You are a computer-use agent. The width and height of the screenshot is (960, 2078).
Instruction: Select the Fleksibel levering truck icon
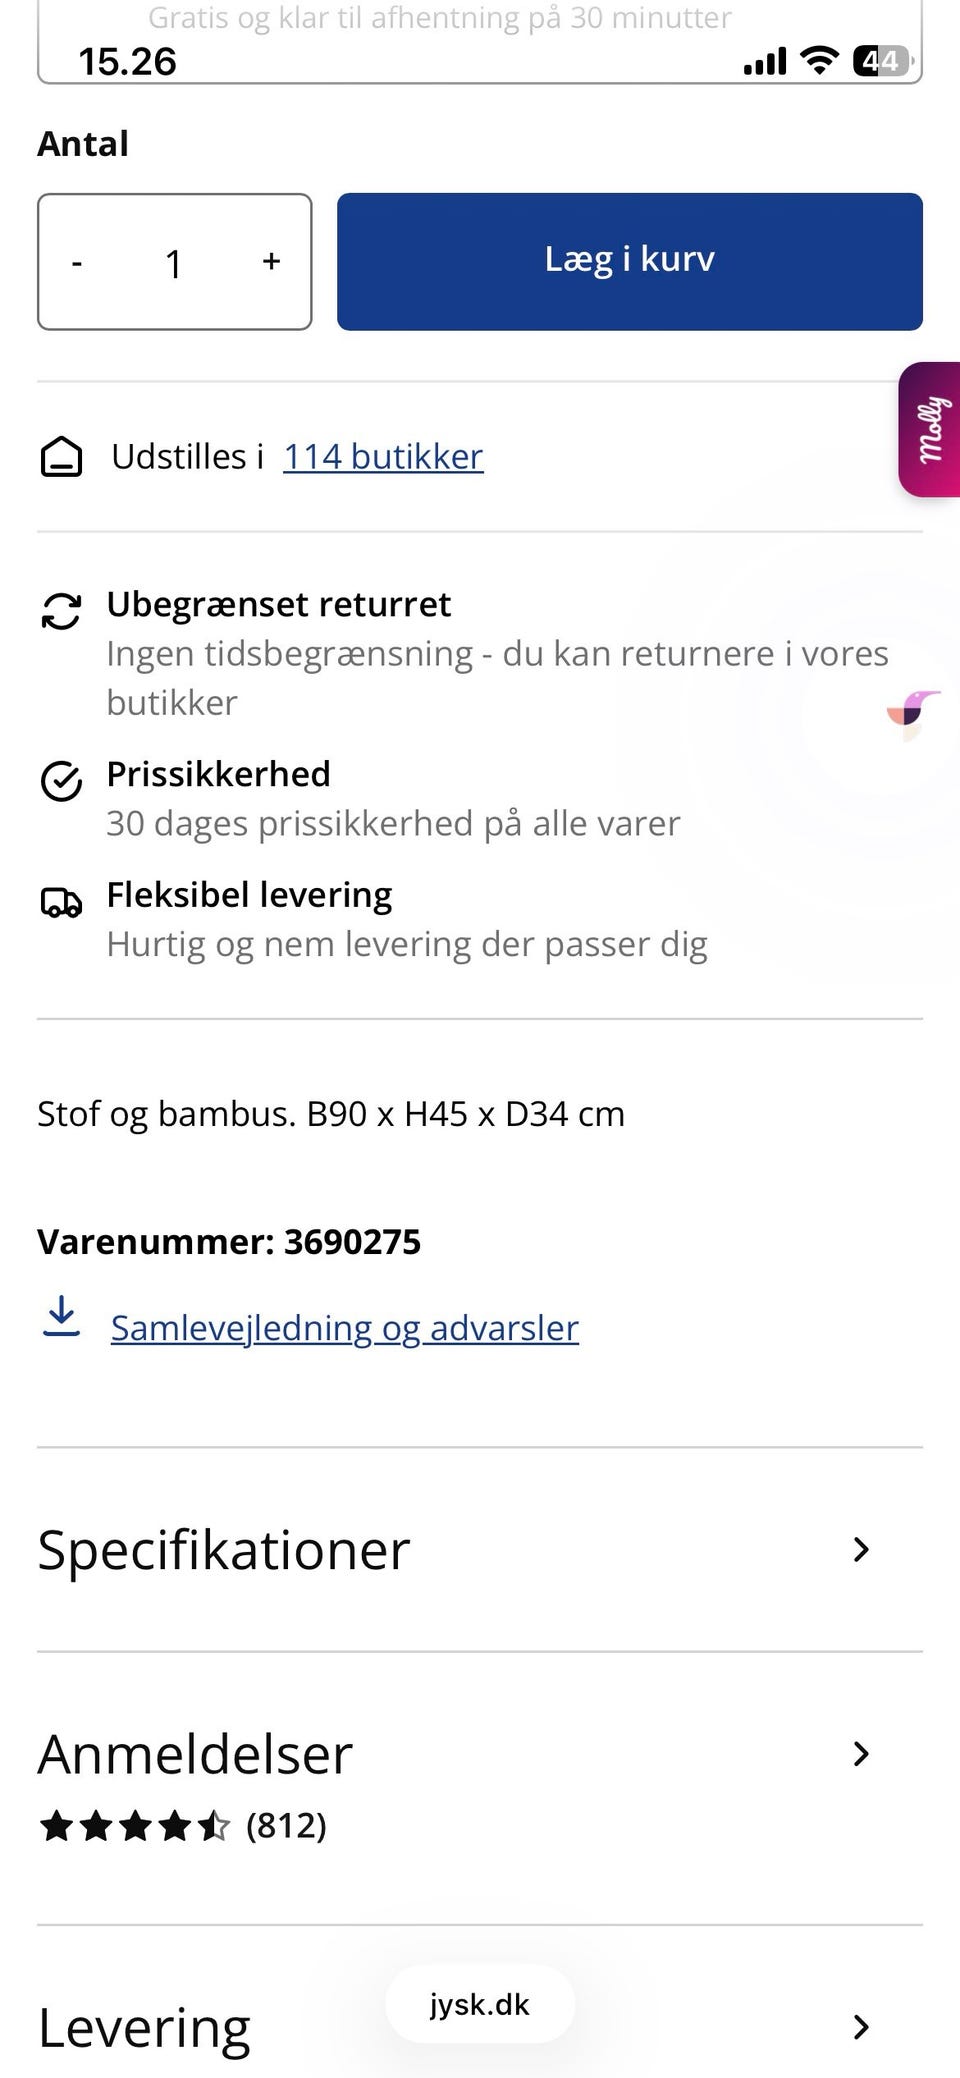[62, 903]
